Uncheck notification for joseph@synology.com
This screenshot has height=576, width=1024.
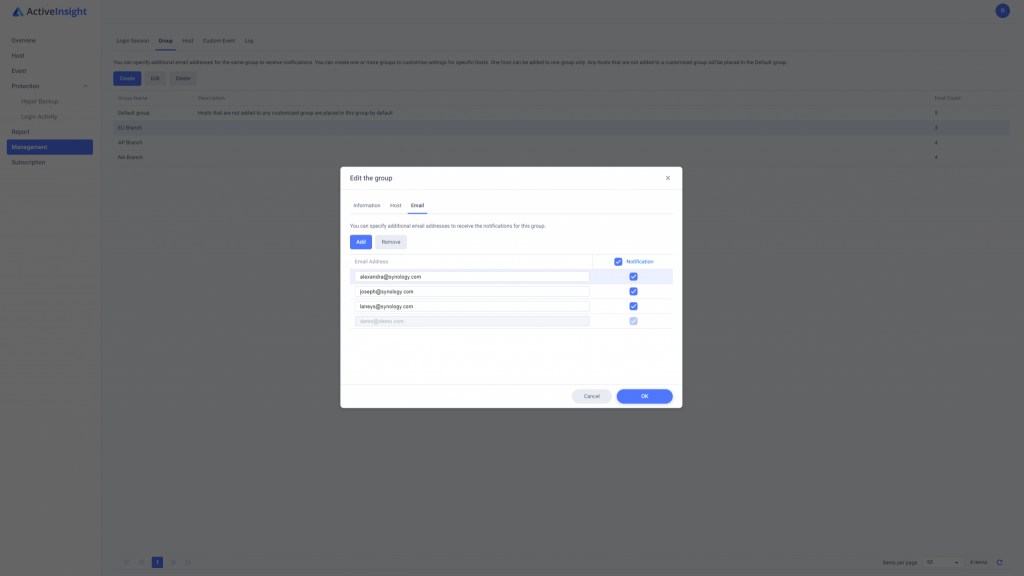click(x=633, y=292)
